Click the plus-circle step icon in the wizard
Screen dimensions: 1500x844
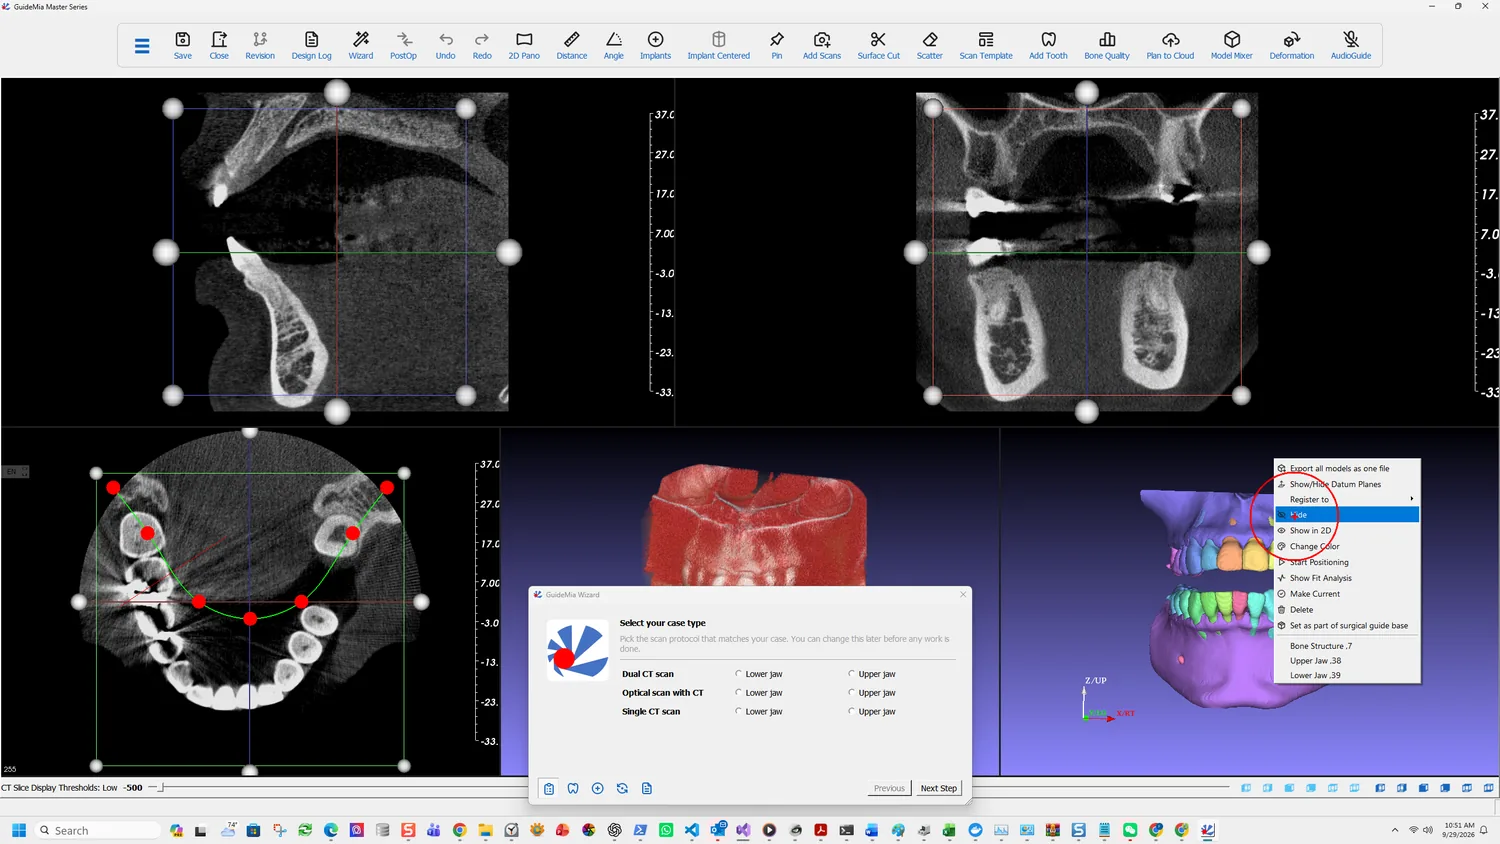coord(598,789)
